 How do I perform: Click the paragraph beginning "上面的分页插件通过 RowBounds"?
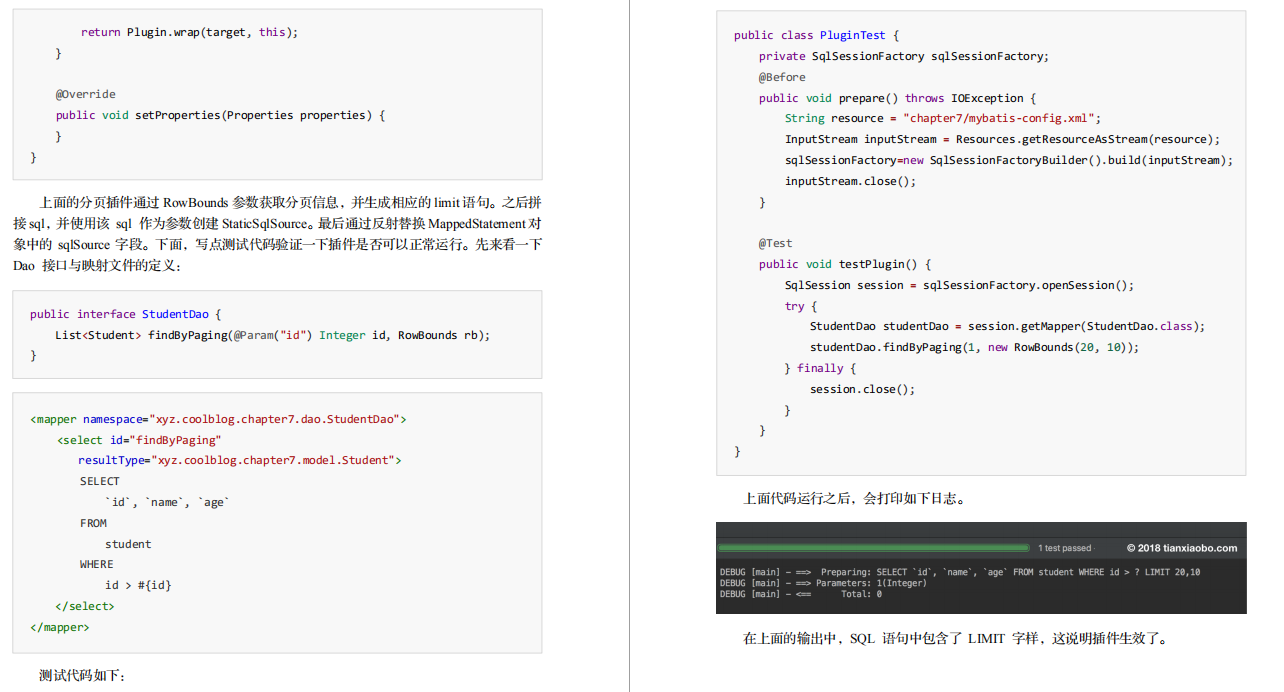coord(277,233)
